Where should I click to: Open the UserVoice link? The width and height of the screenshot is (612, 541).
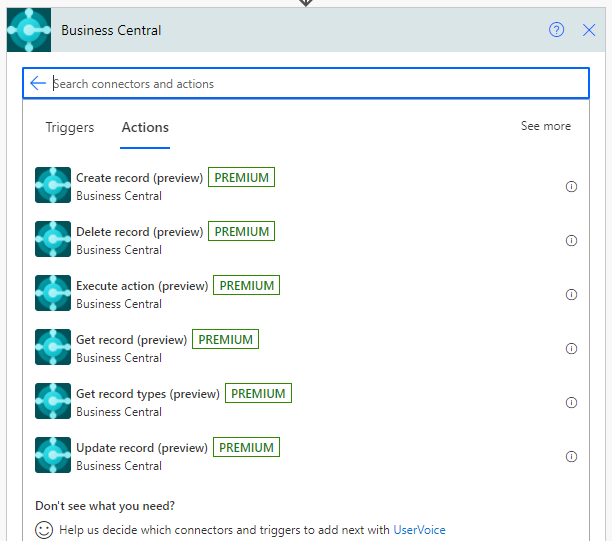[x=419, y=530]
